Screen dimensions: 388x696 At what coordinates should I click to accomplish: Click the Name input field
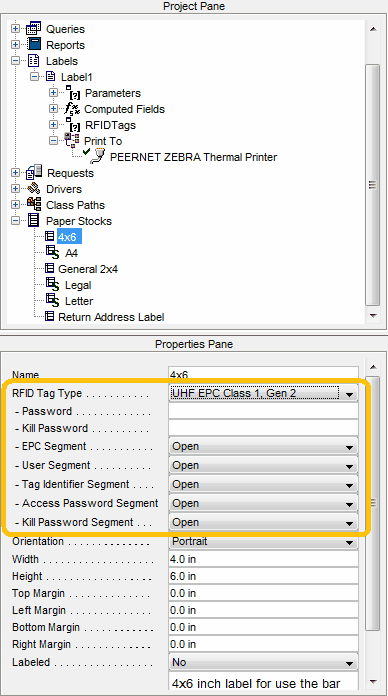point(263,374)
